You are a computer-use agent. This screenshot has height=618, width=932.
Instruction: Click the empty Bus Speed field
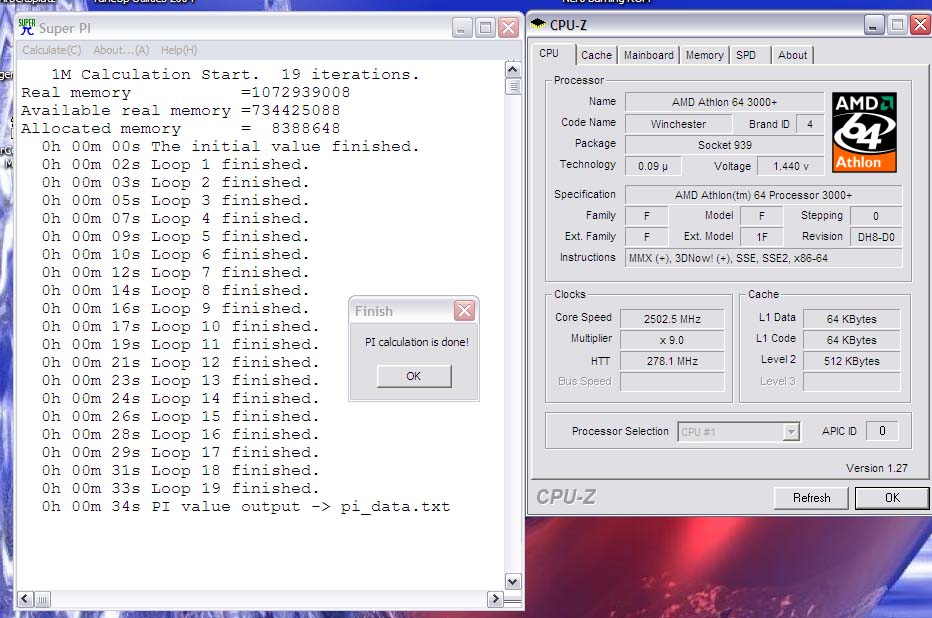coord(672,381)
